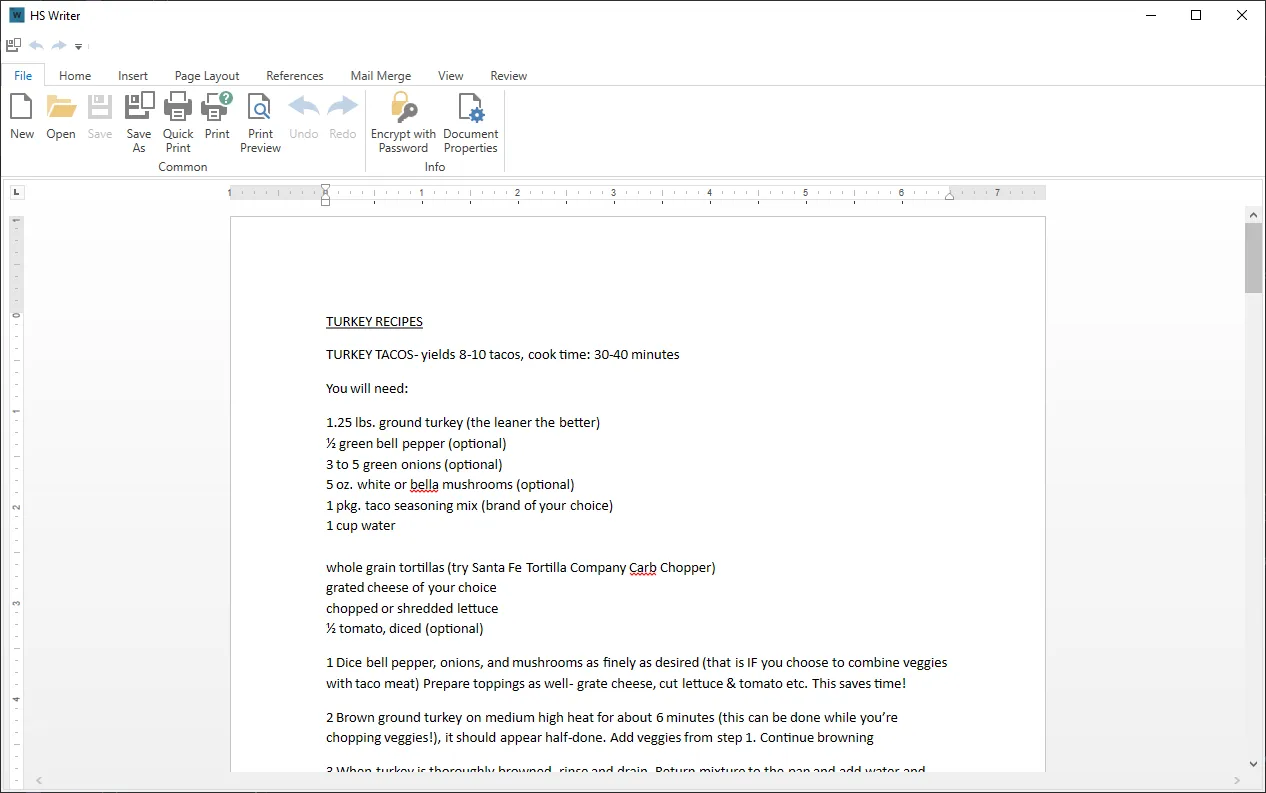Select the Quick Print icon
The height and width of the screenshot is (793, 1266).
pyautogui.click(x=177, y=115)
